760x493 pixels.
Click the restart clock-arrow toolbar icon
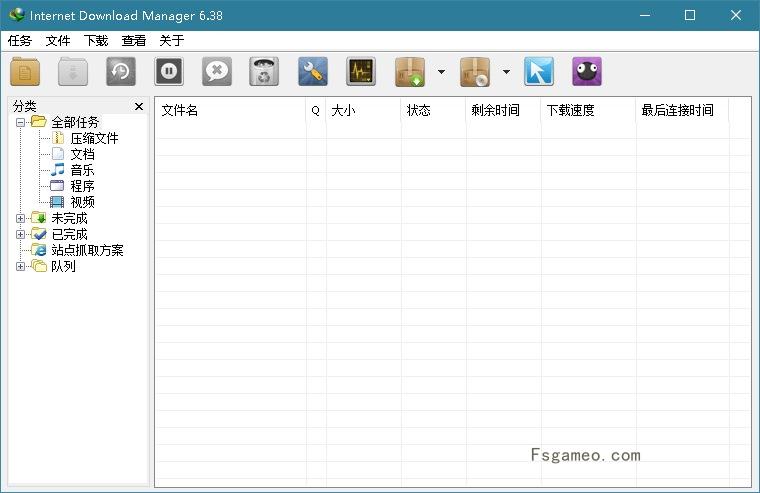(121, 72)
